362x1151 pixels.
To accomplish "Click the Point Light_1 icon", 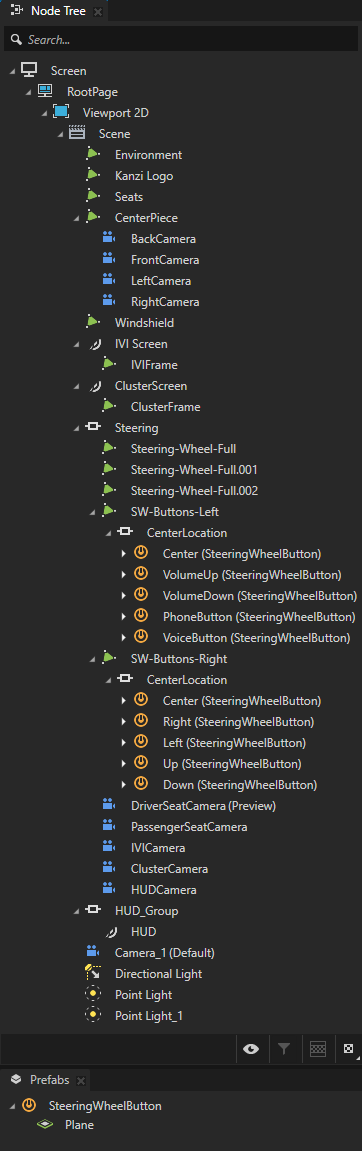I will 93,1015.
